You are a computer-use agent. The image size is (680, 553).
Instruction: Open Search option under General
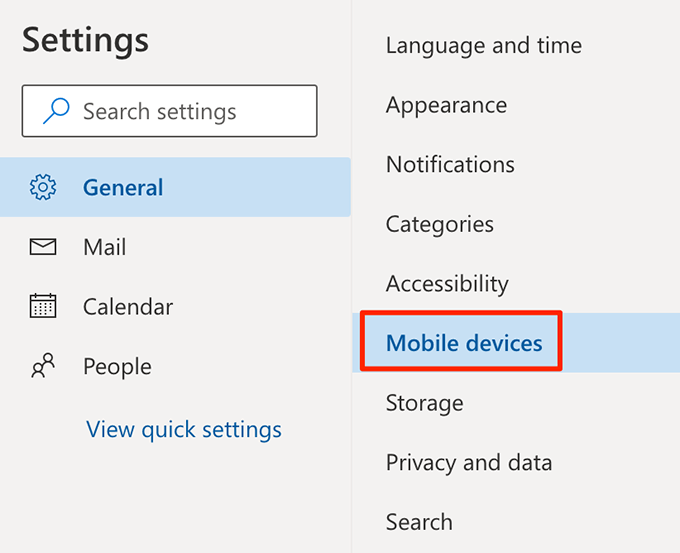tap(418, 522)
